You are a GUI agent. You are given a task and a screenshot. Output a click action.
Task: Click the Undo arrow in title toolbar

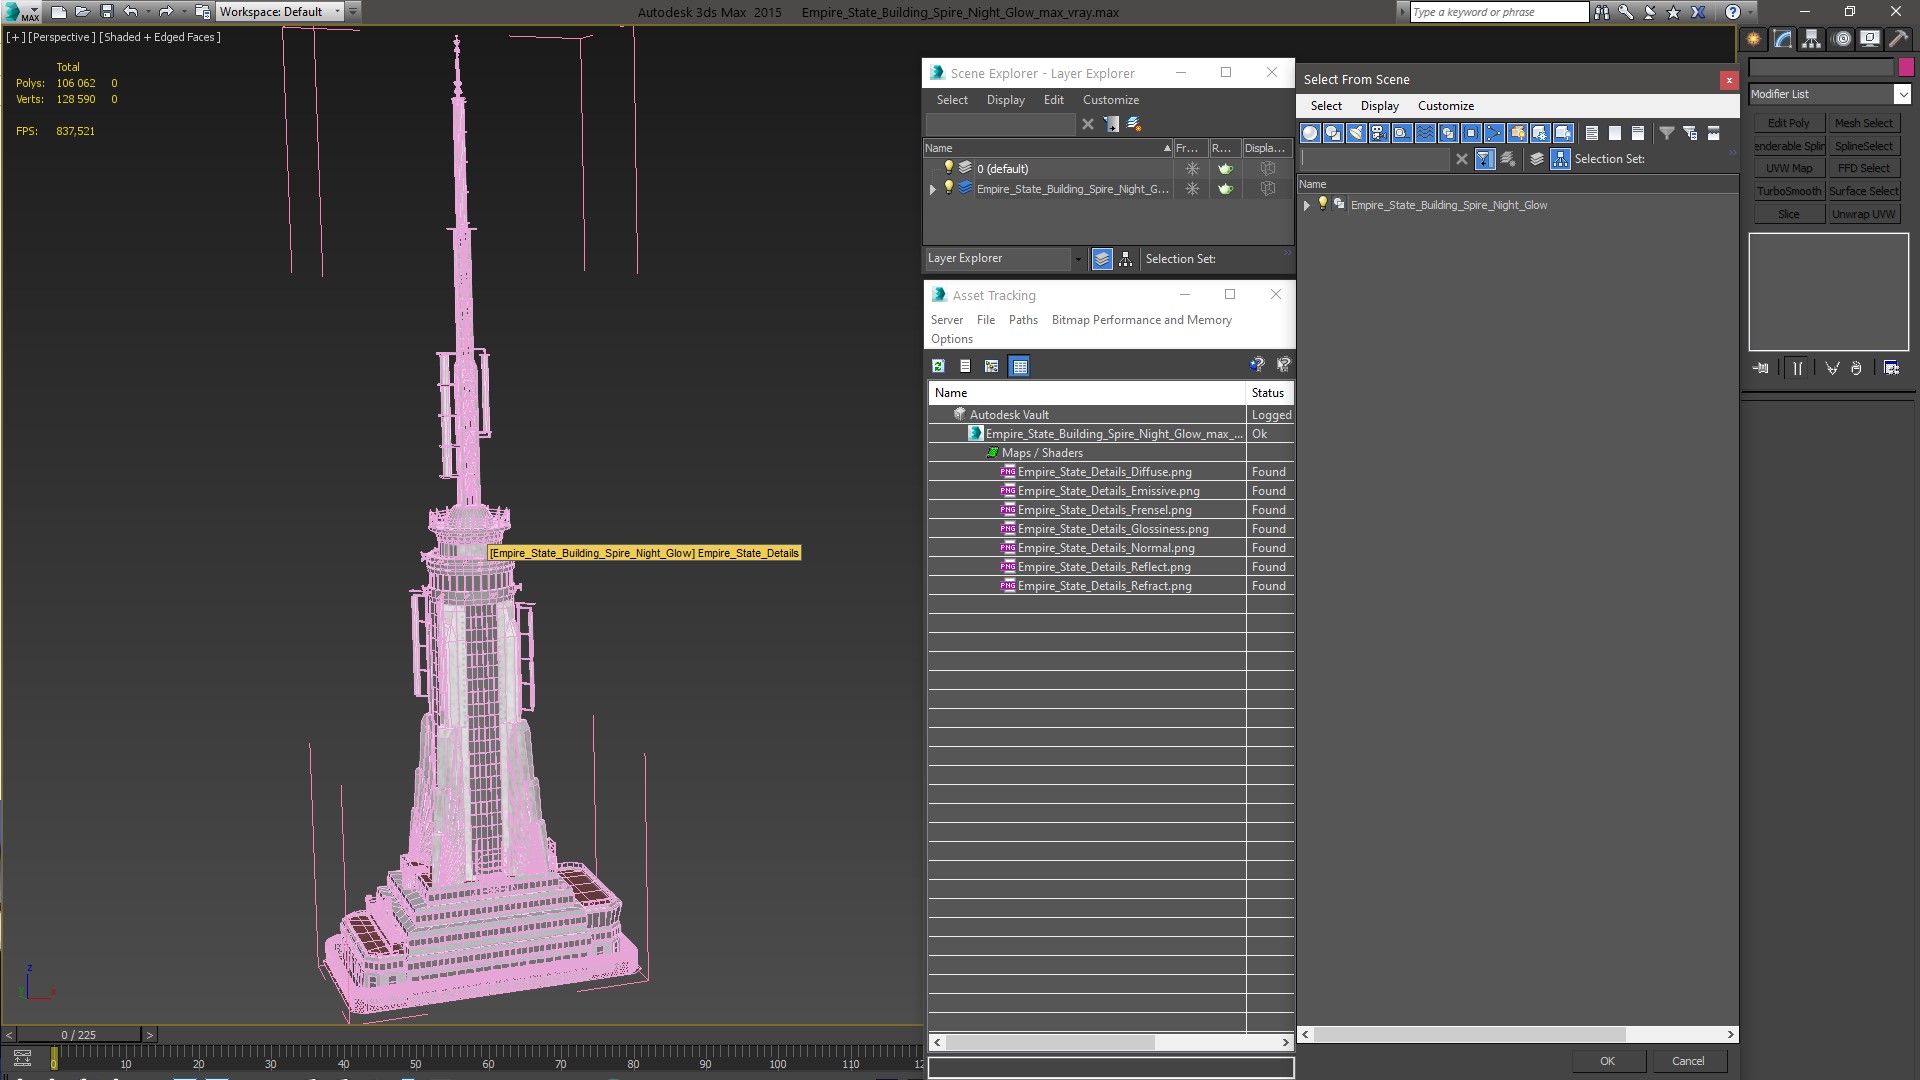(x=130, y=12)
